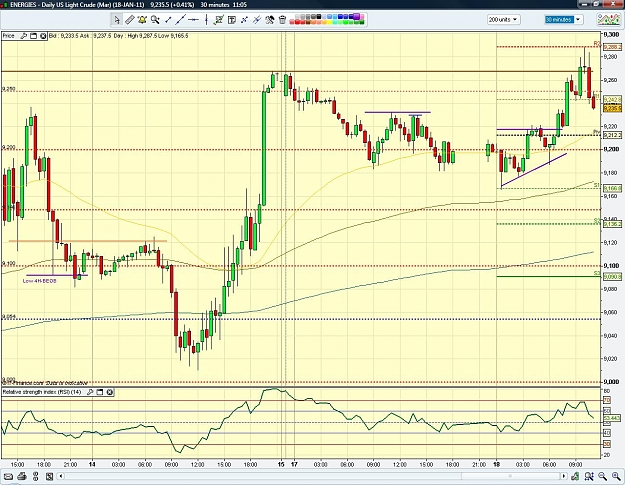Click the envelope icon in the bottom bar
This screenshot has width=625, height=485.
8,476
